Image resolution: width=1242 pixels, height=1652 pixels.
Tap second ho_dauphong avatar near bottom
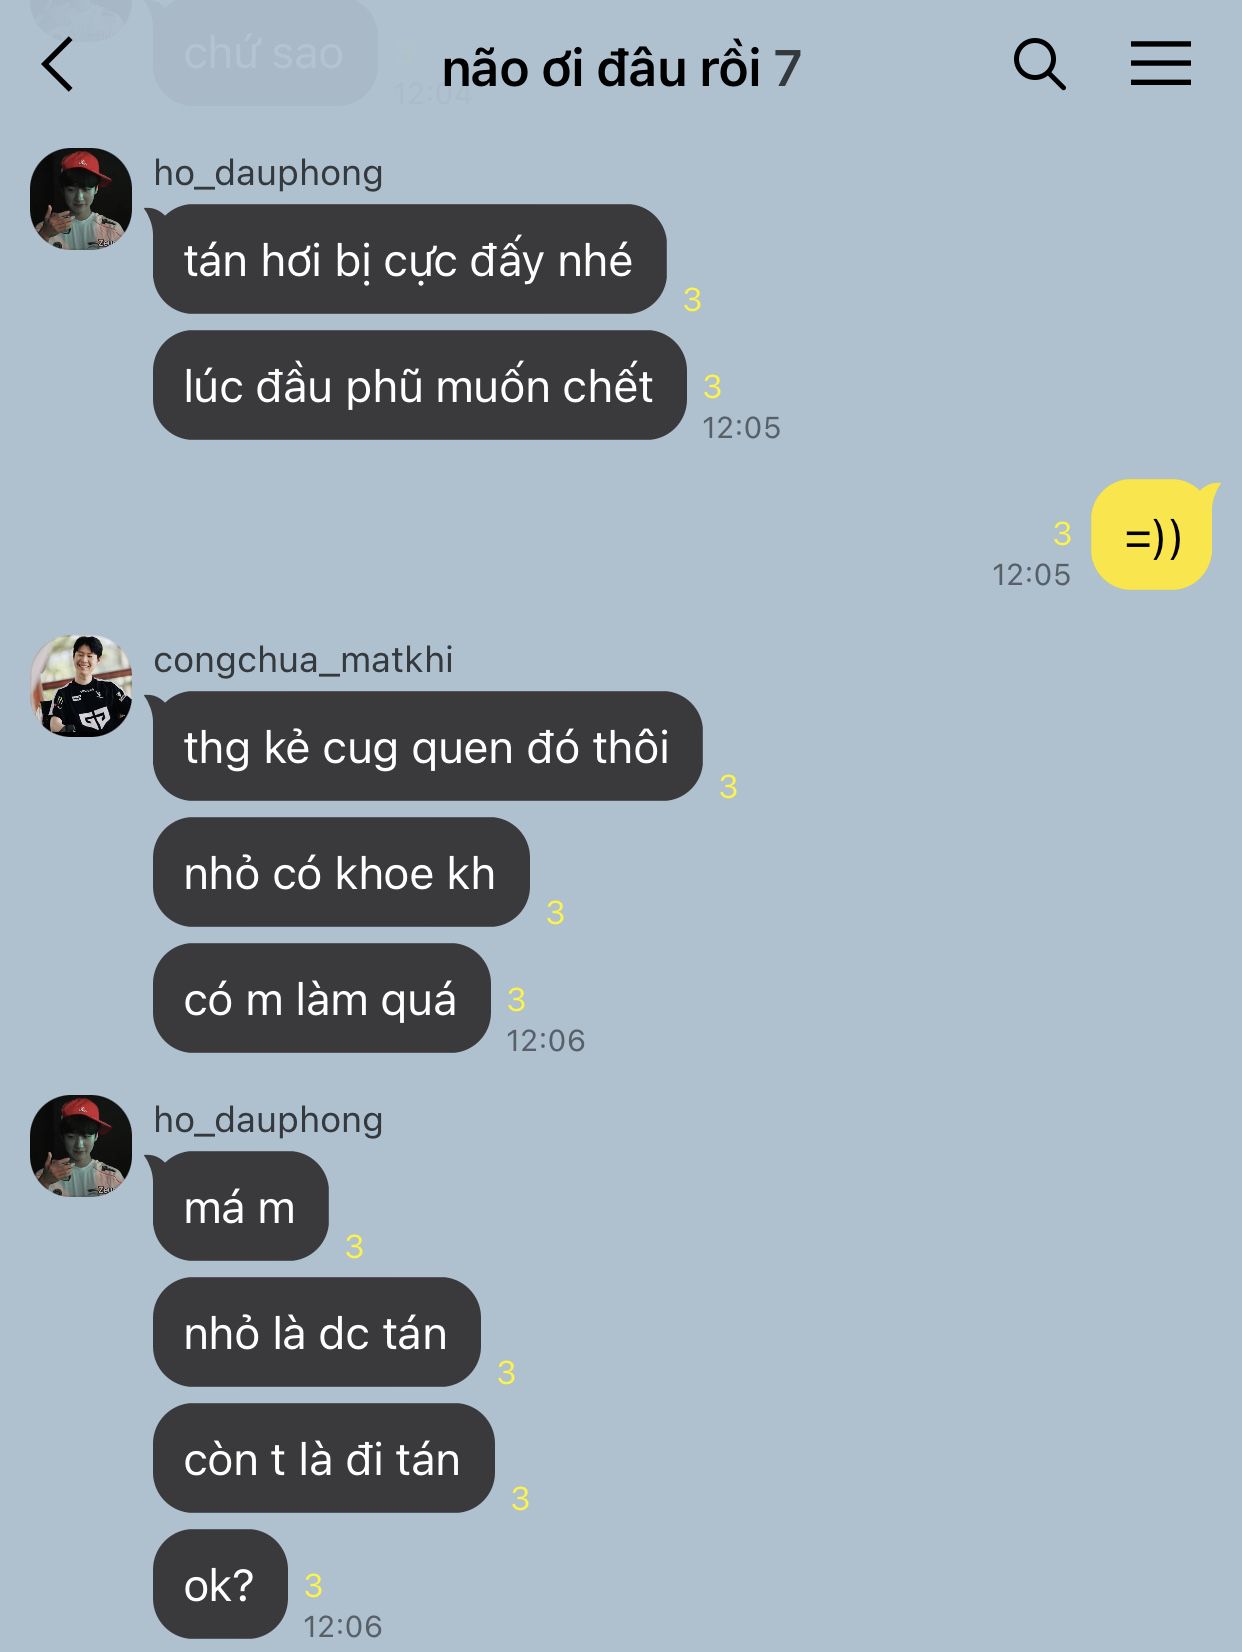81,1146
